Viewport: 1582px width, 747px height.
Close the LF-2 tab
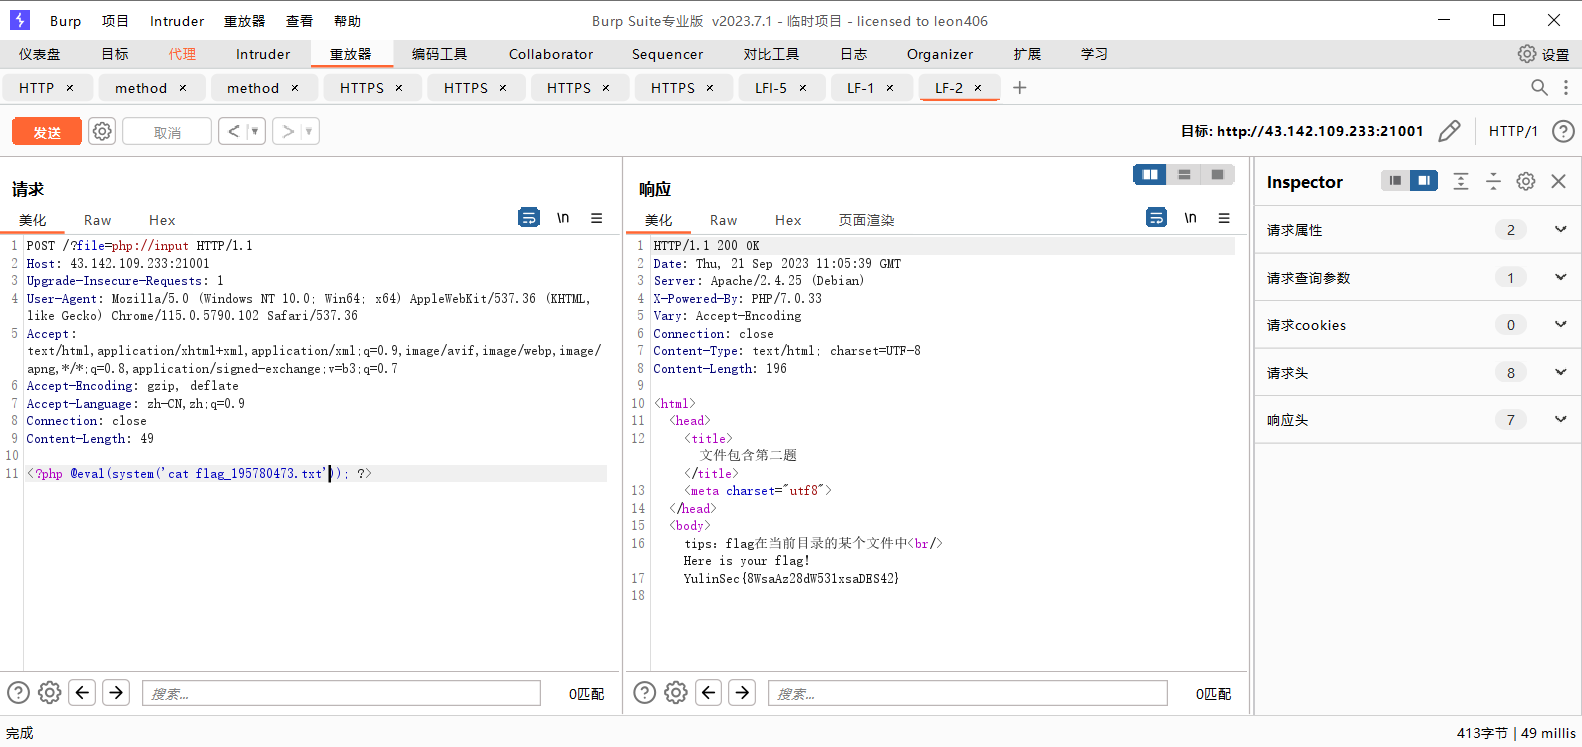coord(978,88)
